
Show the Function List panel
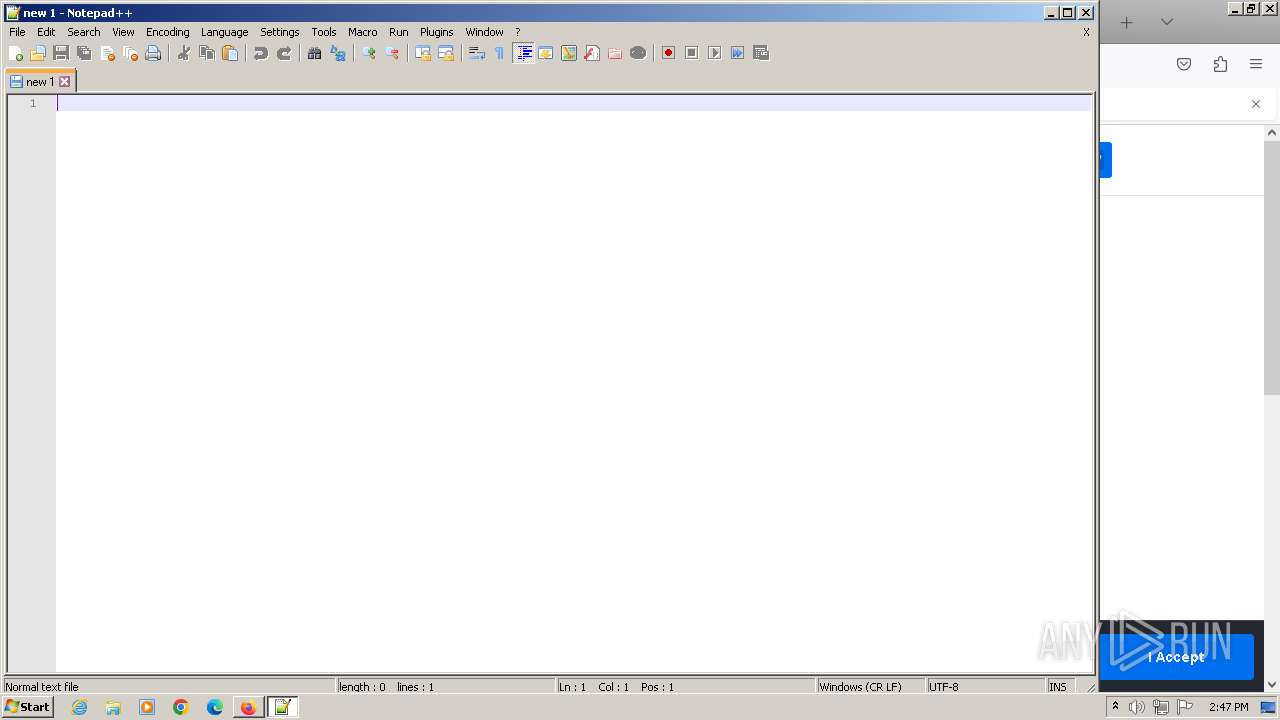(x=592, y=53)
